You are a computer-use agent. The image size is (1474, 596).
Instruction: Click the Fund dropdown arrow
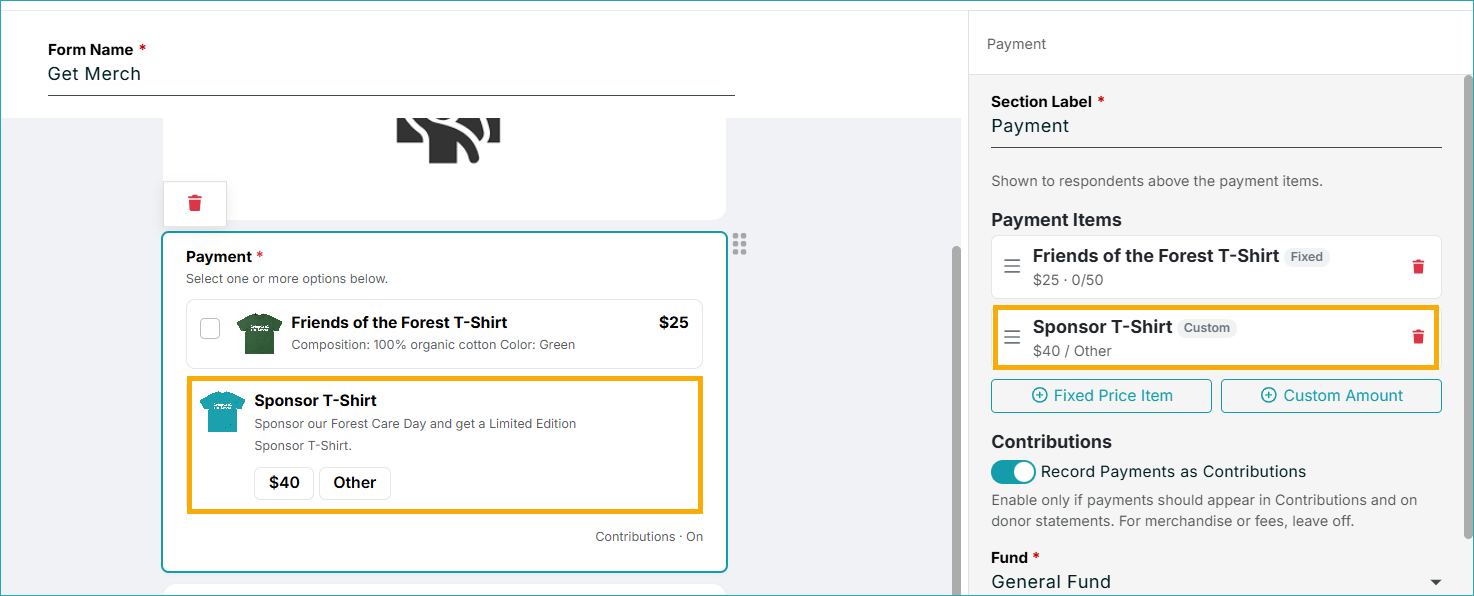click(x=1436, y=583)
